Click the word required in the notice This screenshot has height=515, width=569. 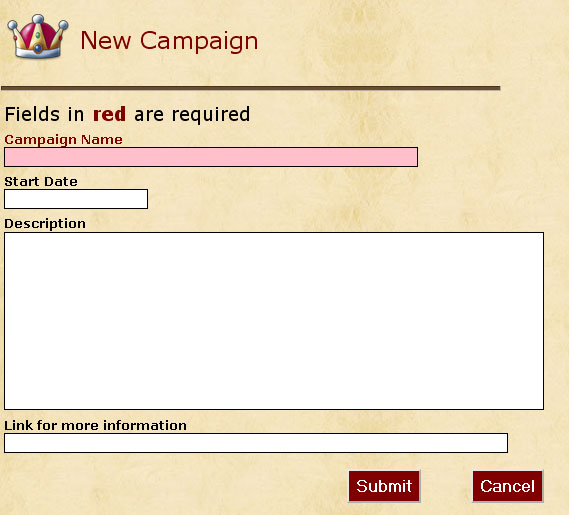pyautogui.click(x=211, y=115)
